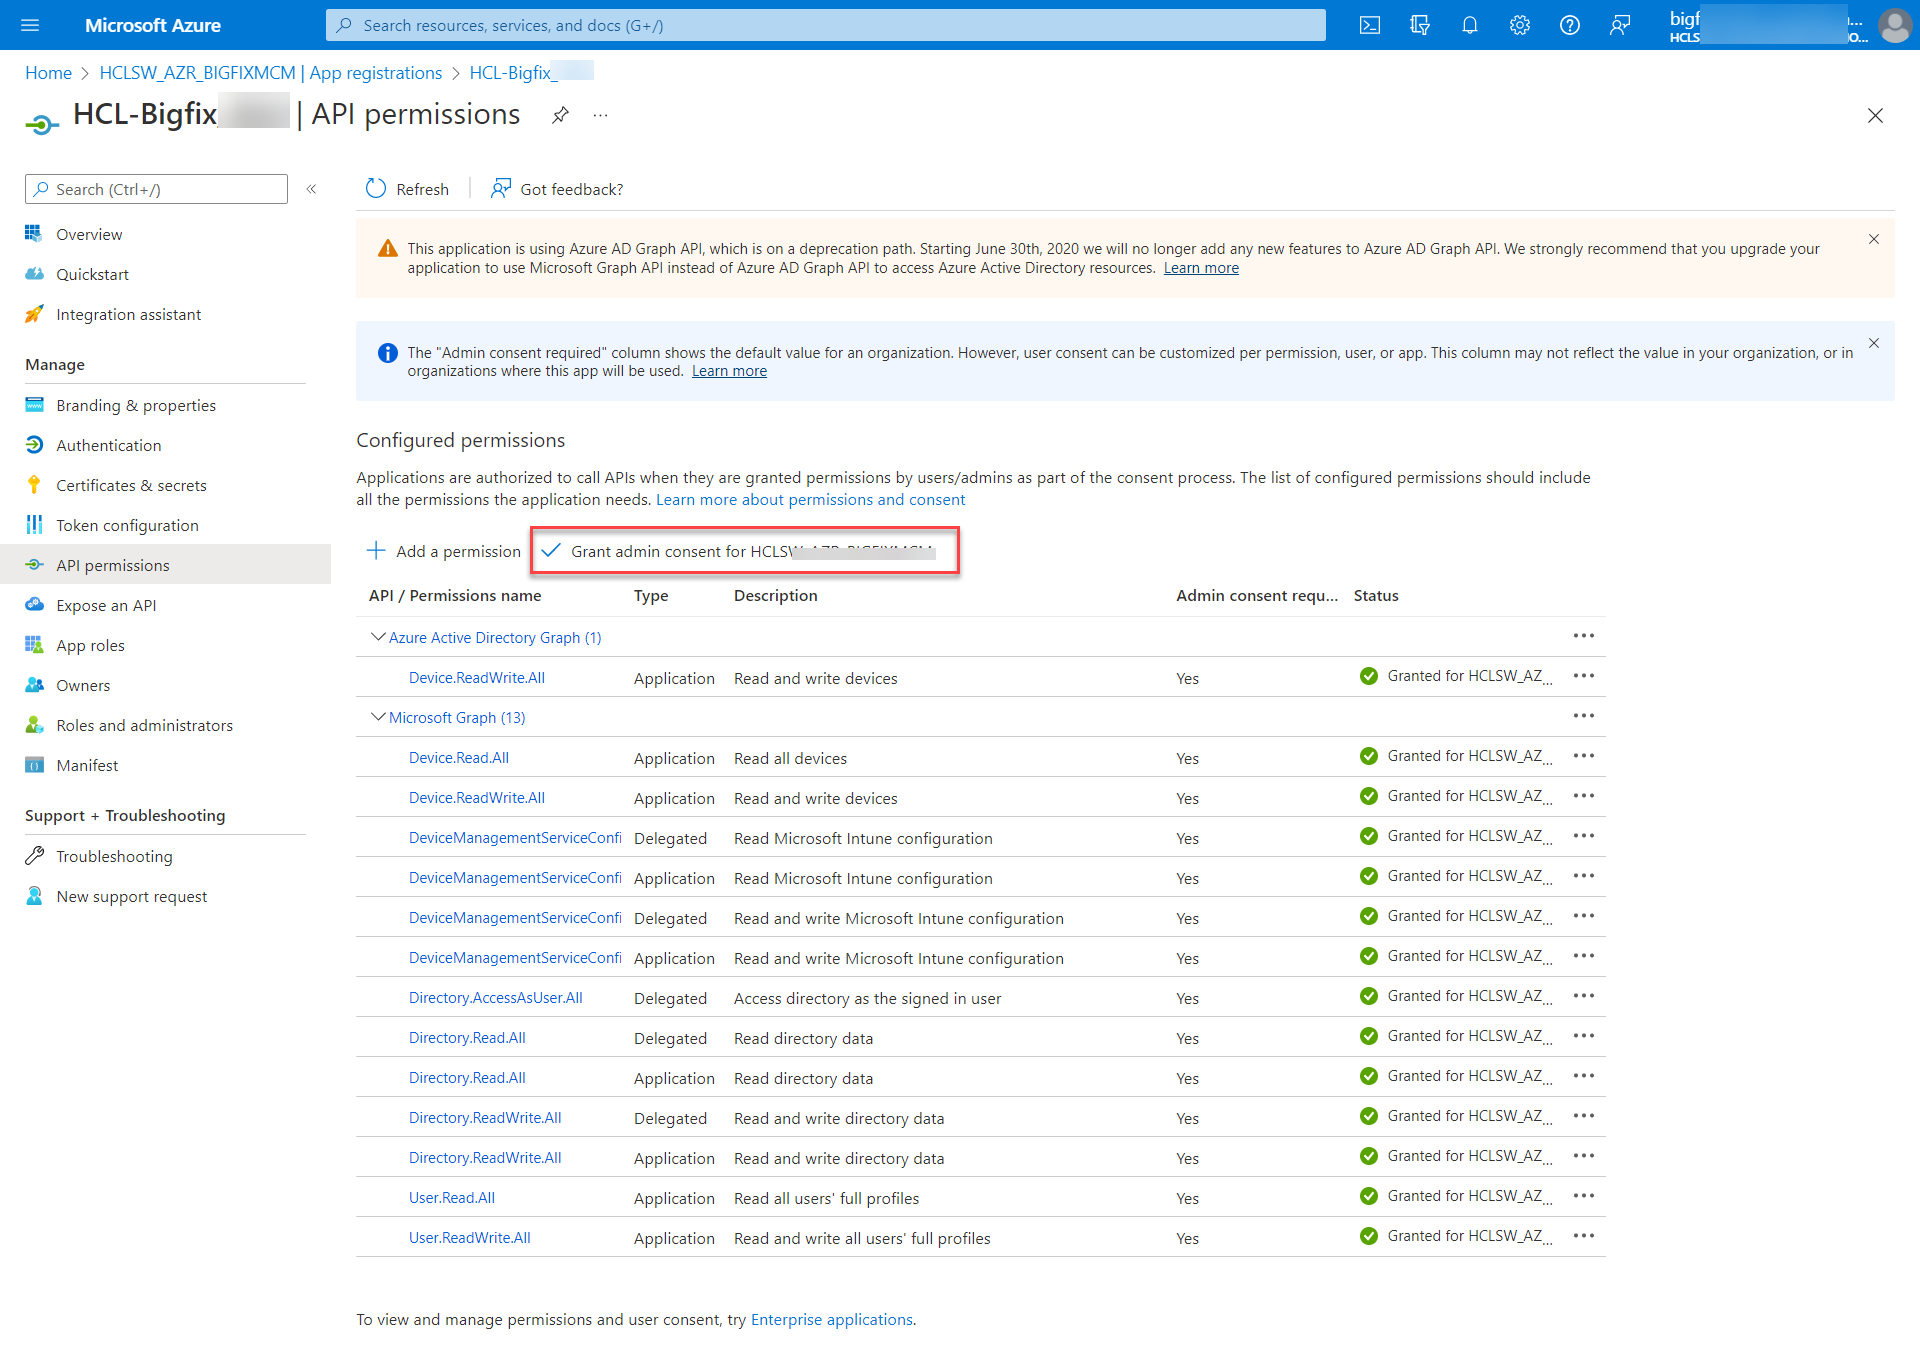Open more options for the Device.Read.All row
The image size is (1920, 1354).
tap(1584, 756)
